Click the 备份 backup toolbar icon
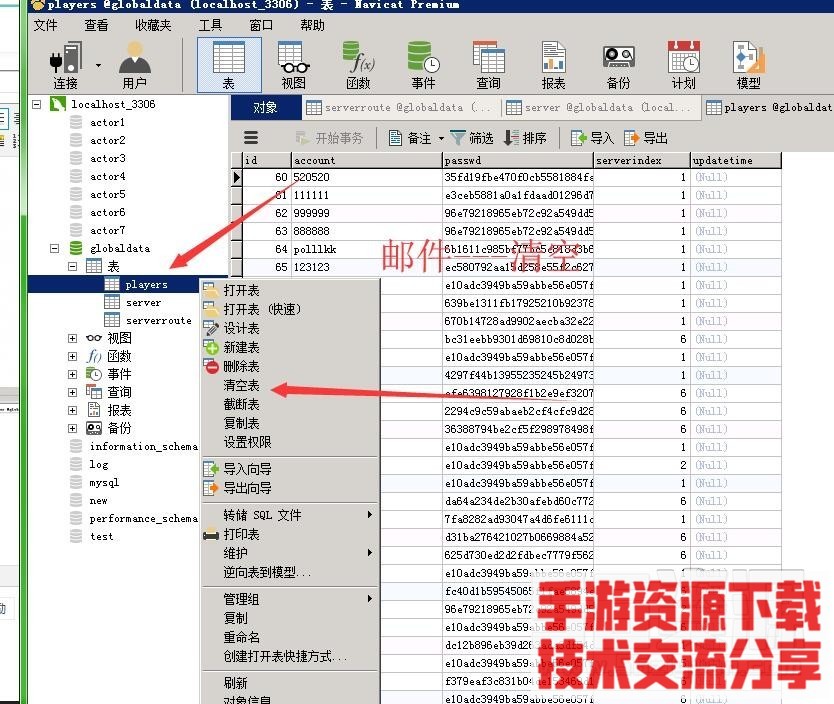This screenshot has width=834, height=704. point(618,65)
